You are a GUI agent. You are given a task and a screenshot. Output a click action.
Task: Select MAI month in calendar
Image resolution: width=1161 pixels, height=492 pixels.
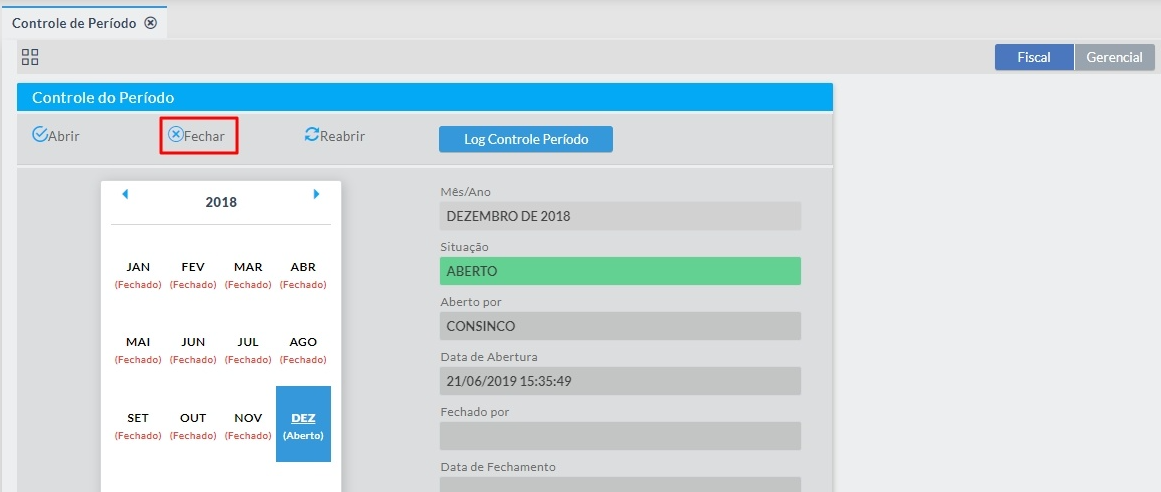(138, 350)
